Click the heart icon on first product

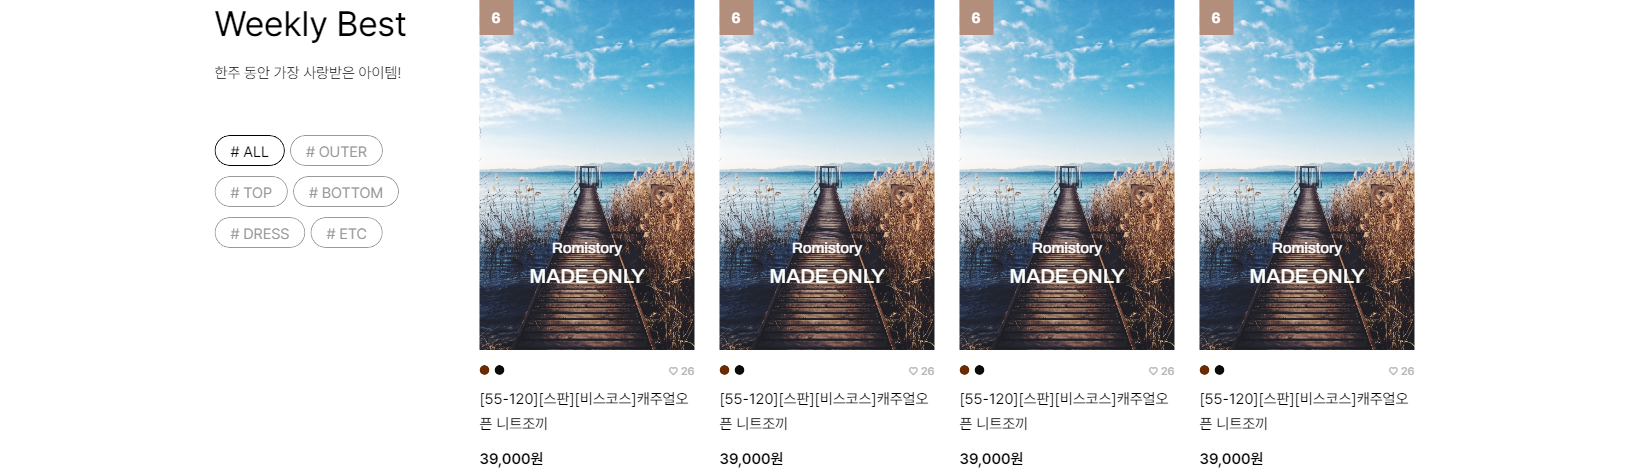pos(673,371)
